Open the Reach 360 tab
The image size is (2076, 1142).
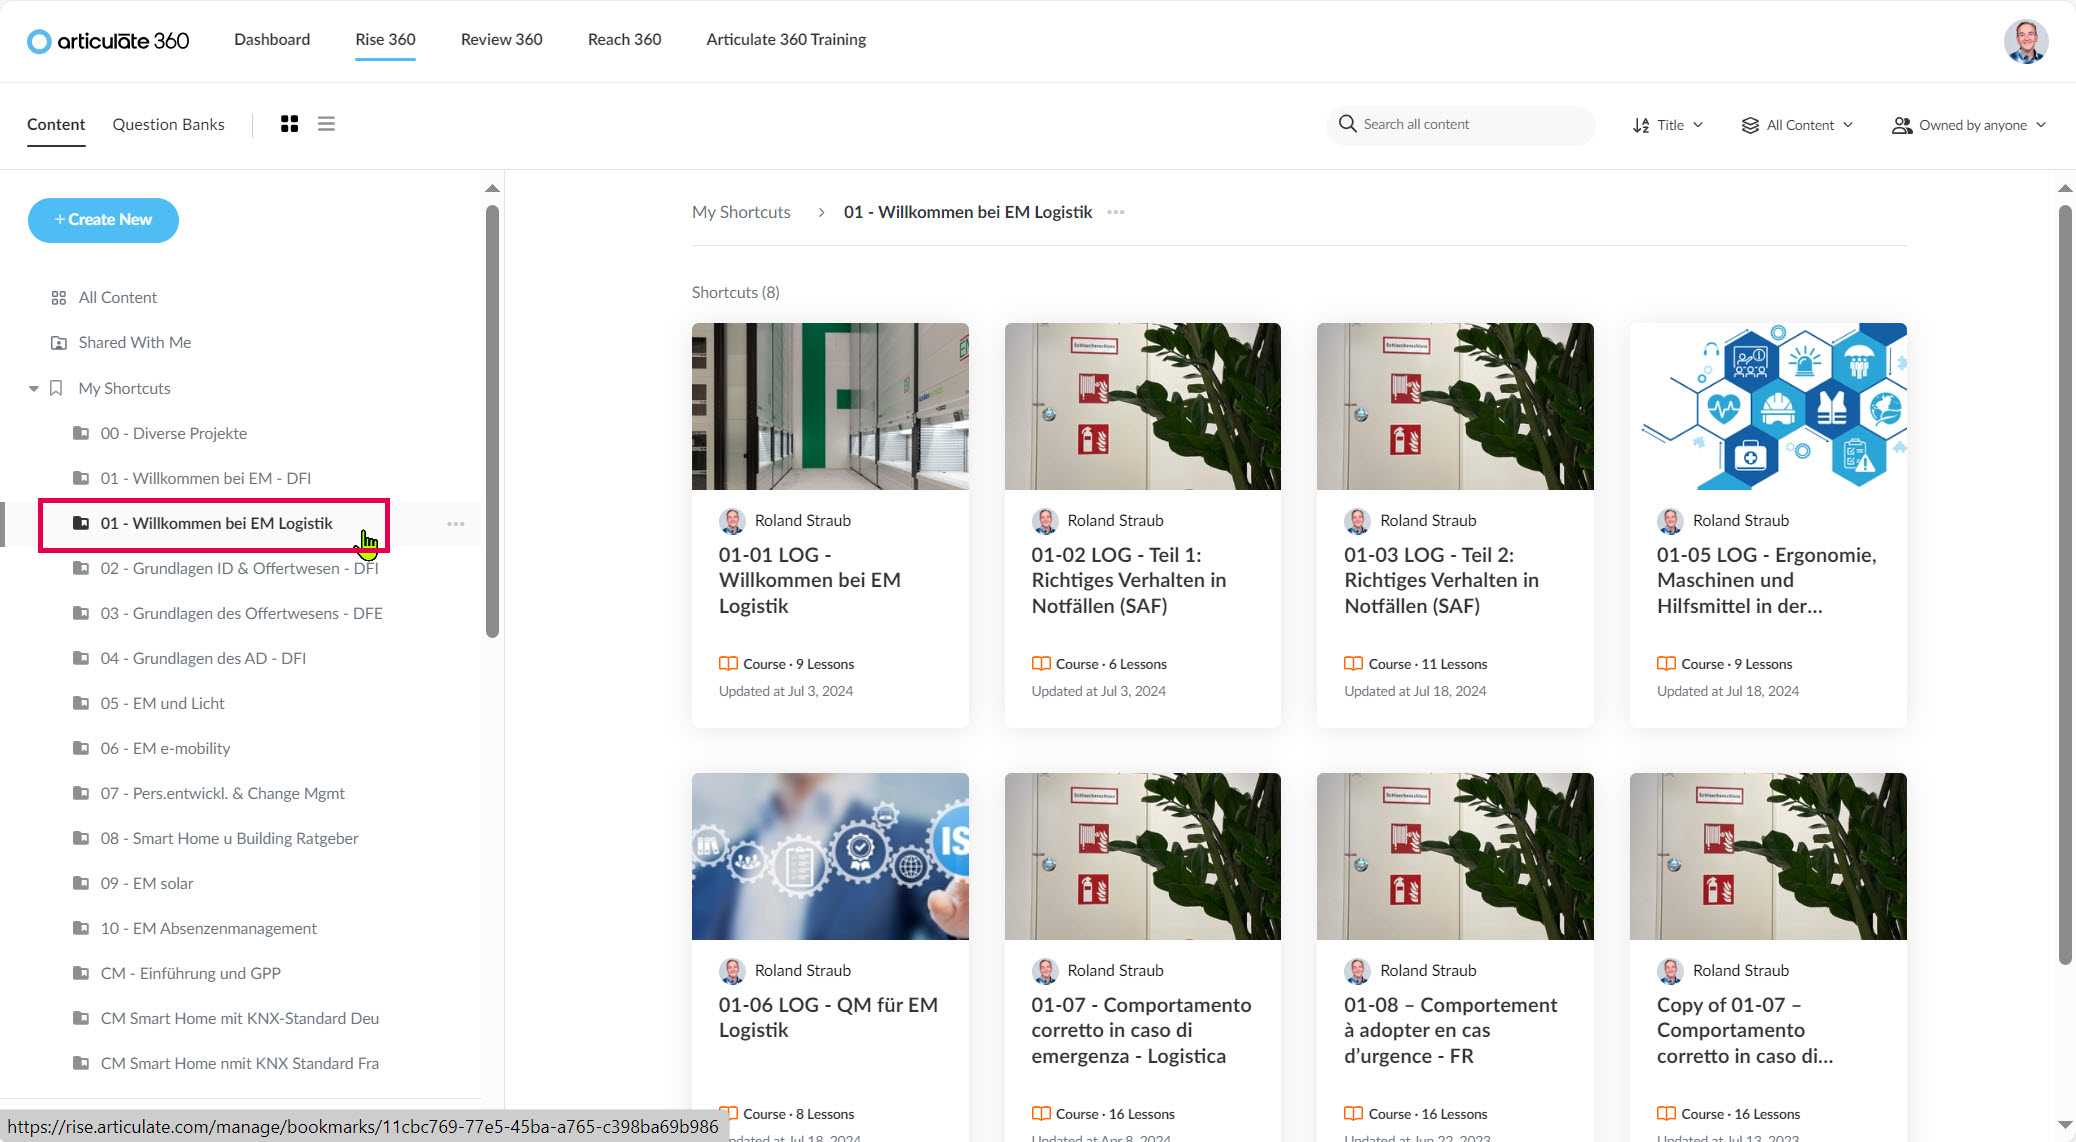pyautogui.click(x=625, y=40)
